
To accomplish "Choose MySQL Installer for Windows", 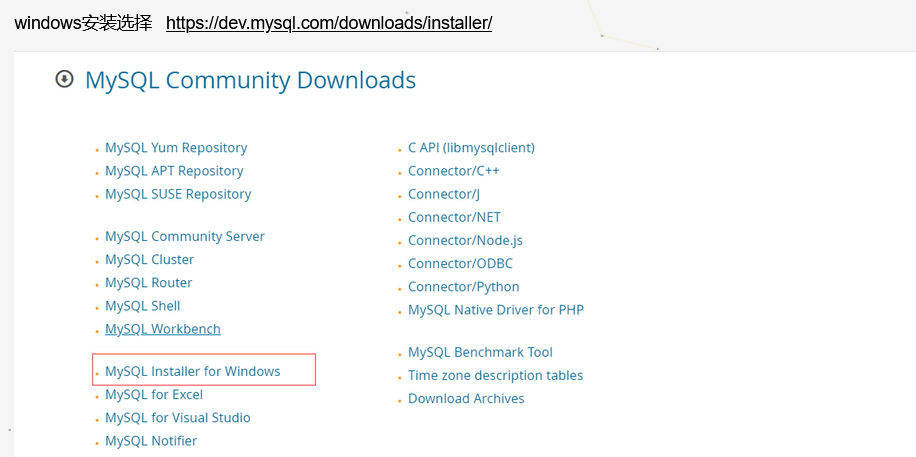I will click(193, 371).
